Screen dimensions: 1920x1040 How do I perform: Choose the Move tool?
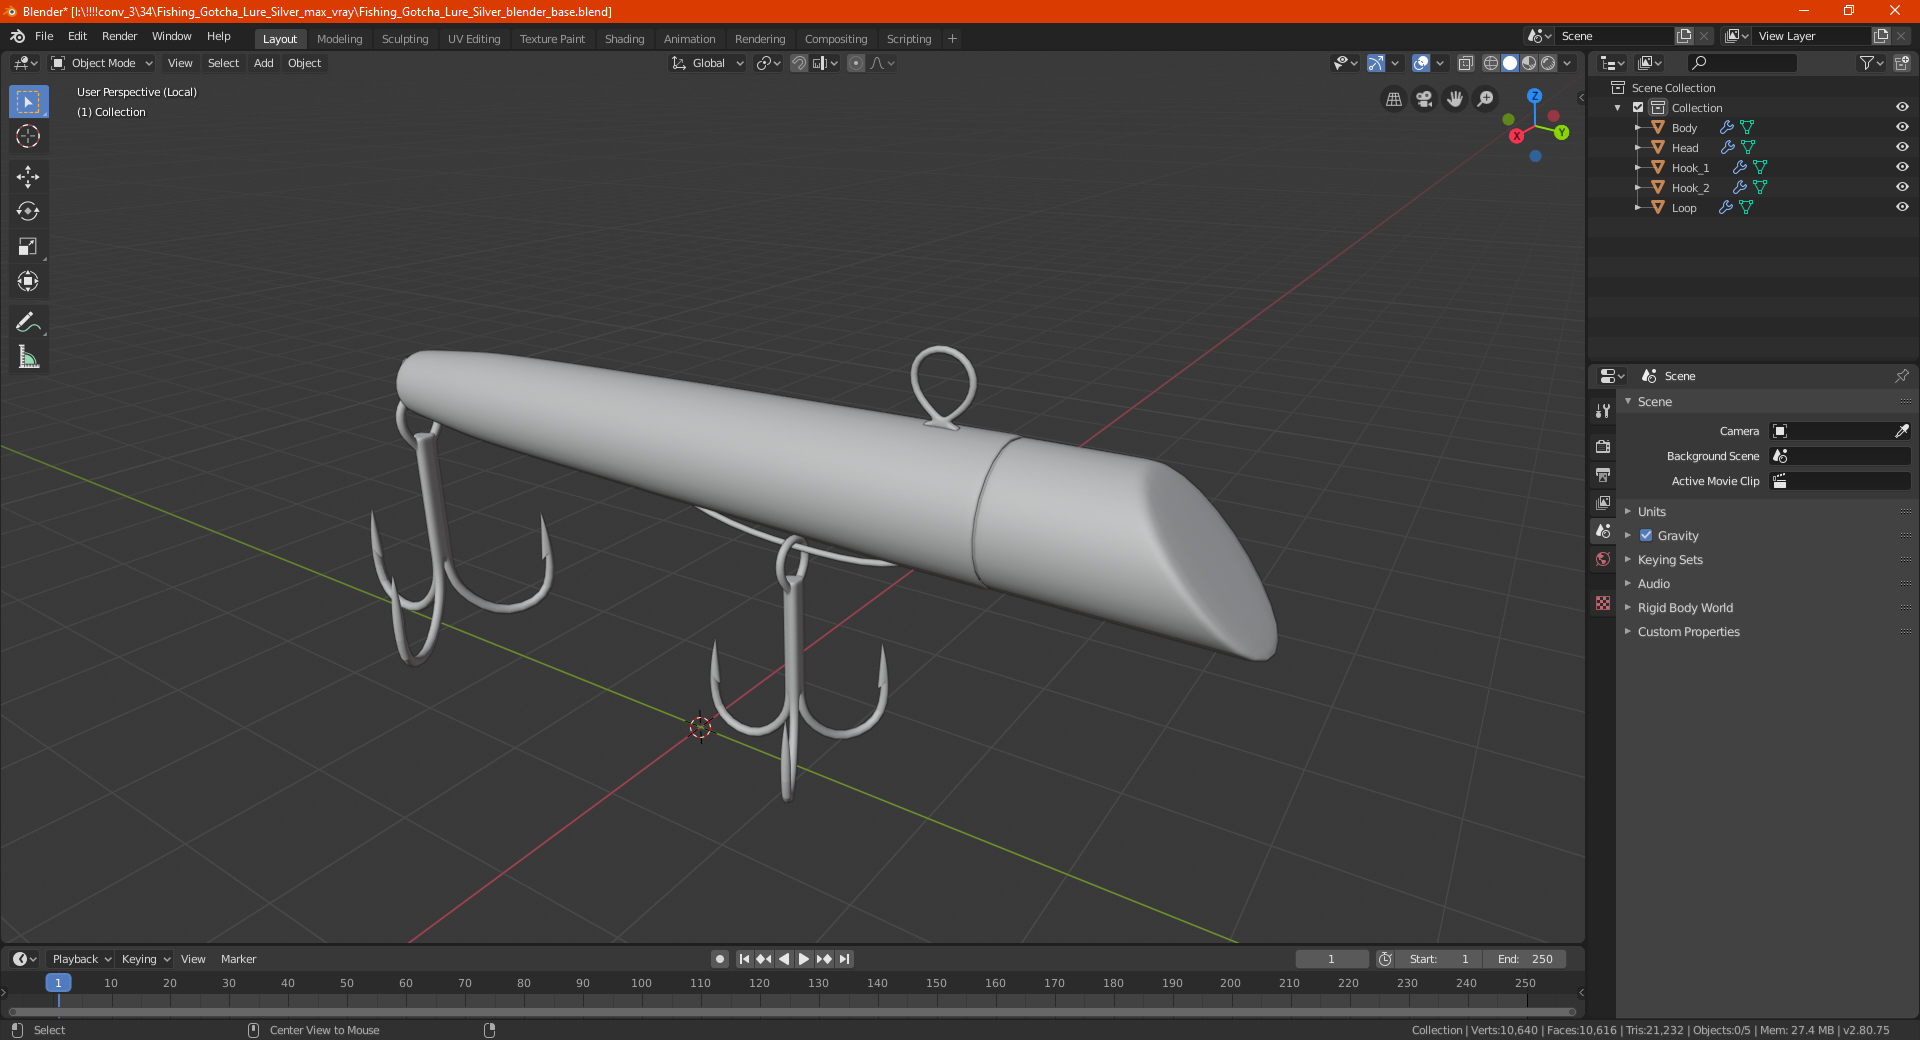pyautogui.click(x=28, y=177)
